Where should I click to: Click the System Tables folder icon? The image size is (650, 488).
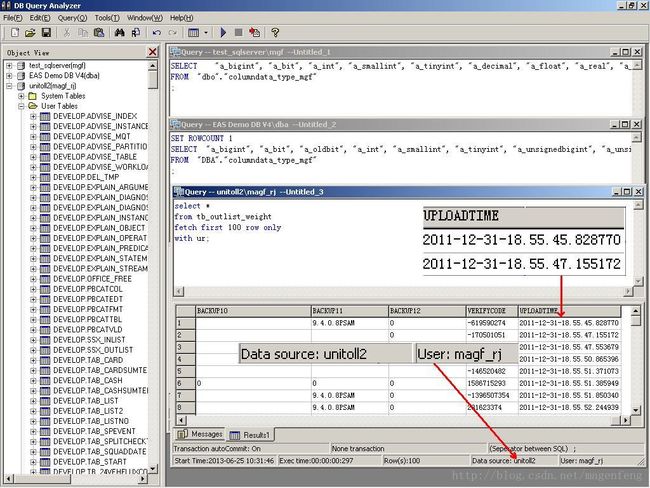pyautogui.click(x=33, y=96)
